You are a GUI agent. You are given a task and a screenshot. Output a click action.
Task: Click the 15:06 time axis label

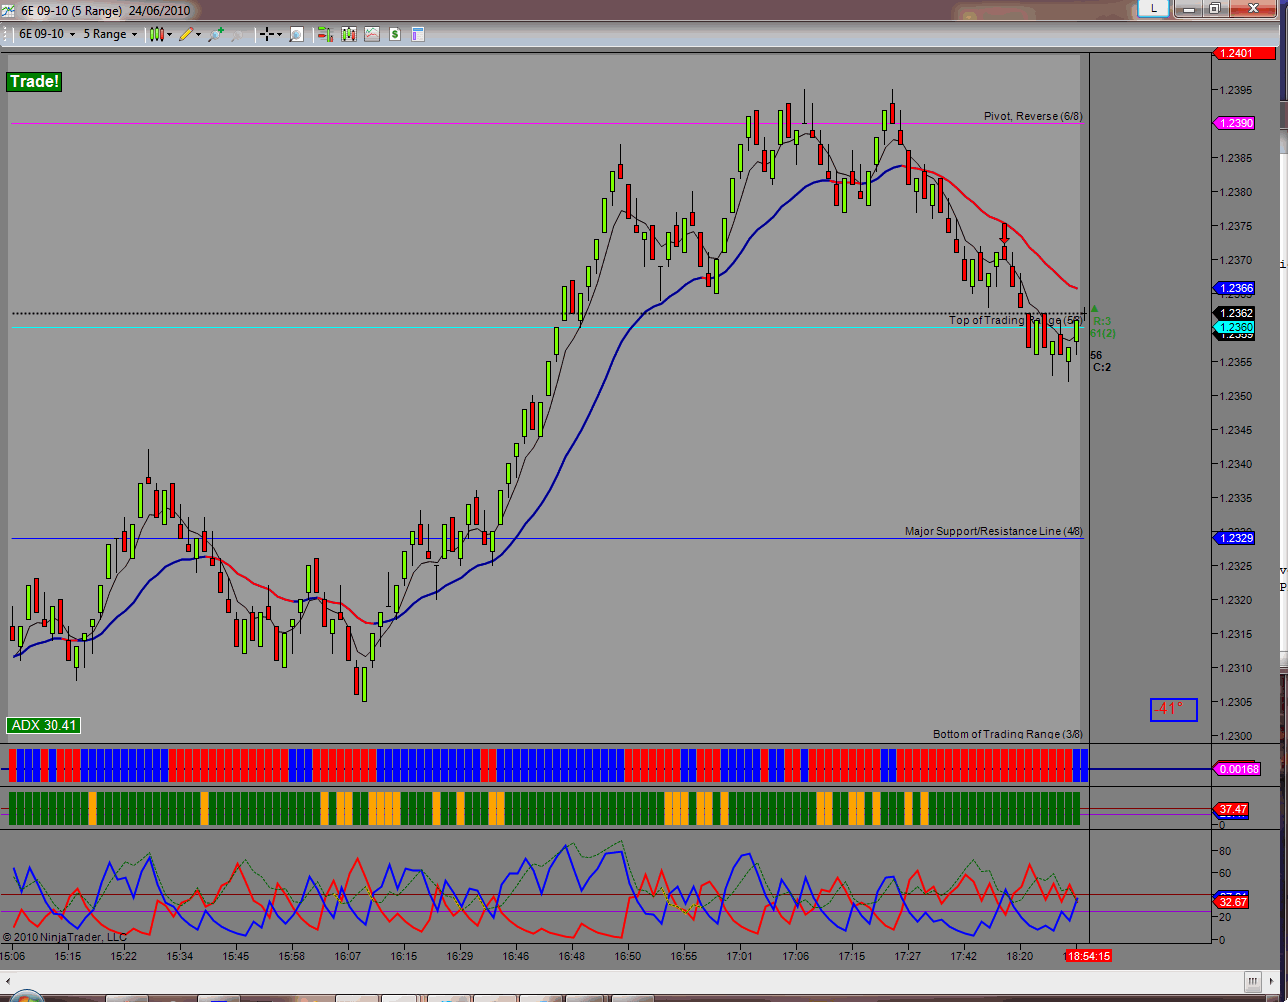14,956
